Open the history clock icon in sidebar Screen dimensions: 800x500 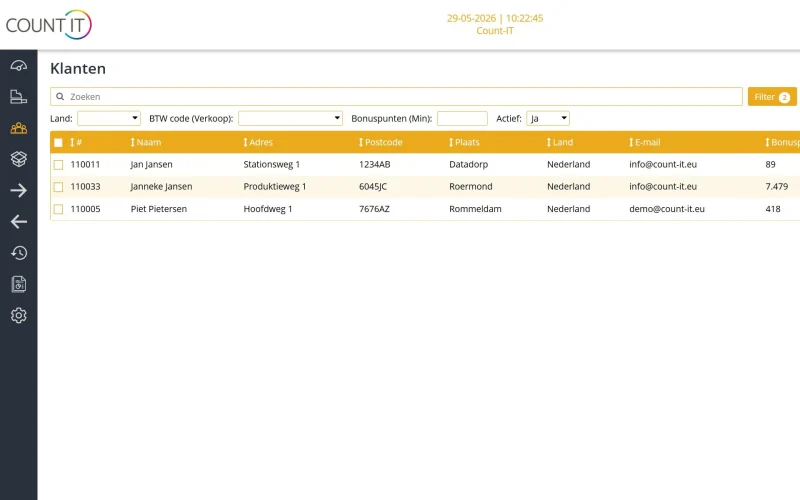tap(18, 253)
